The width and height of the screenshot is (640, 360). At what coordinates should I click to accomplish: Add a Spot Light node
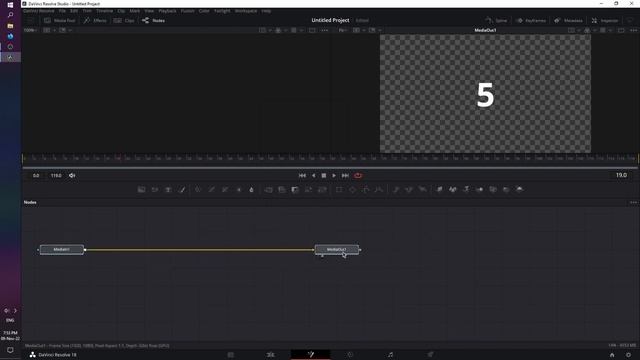[x=506, y=189]
